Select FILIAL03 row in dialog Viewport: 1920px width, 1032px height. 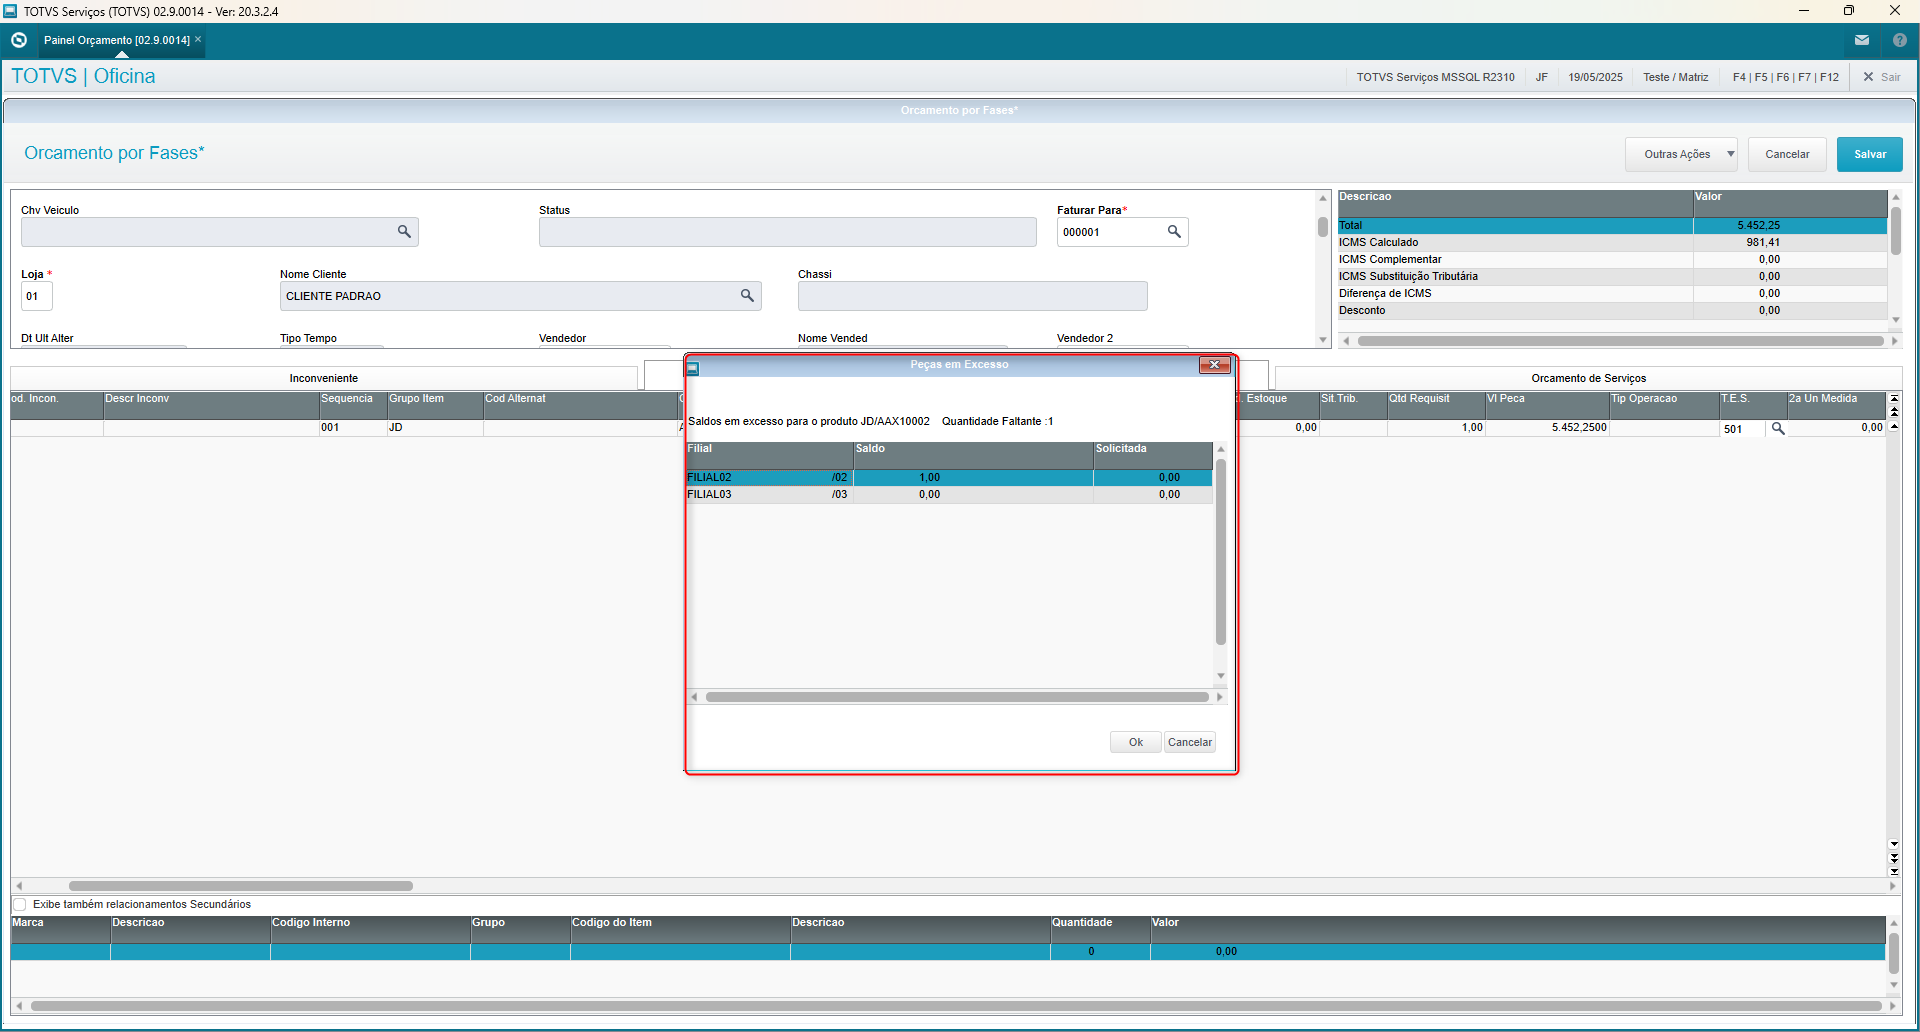coord(949,495)
